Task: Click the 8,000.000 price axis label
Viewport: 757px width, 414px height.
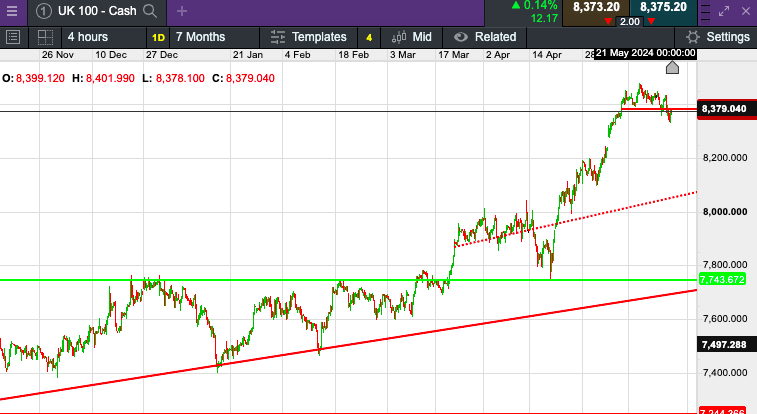Action: click(725, 212)
